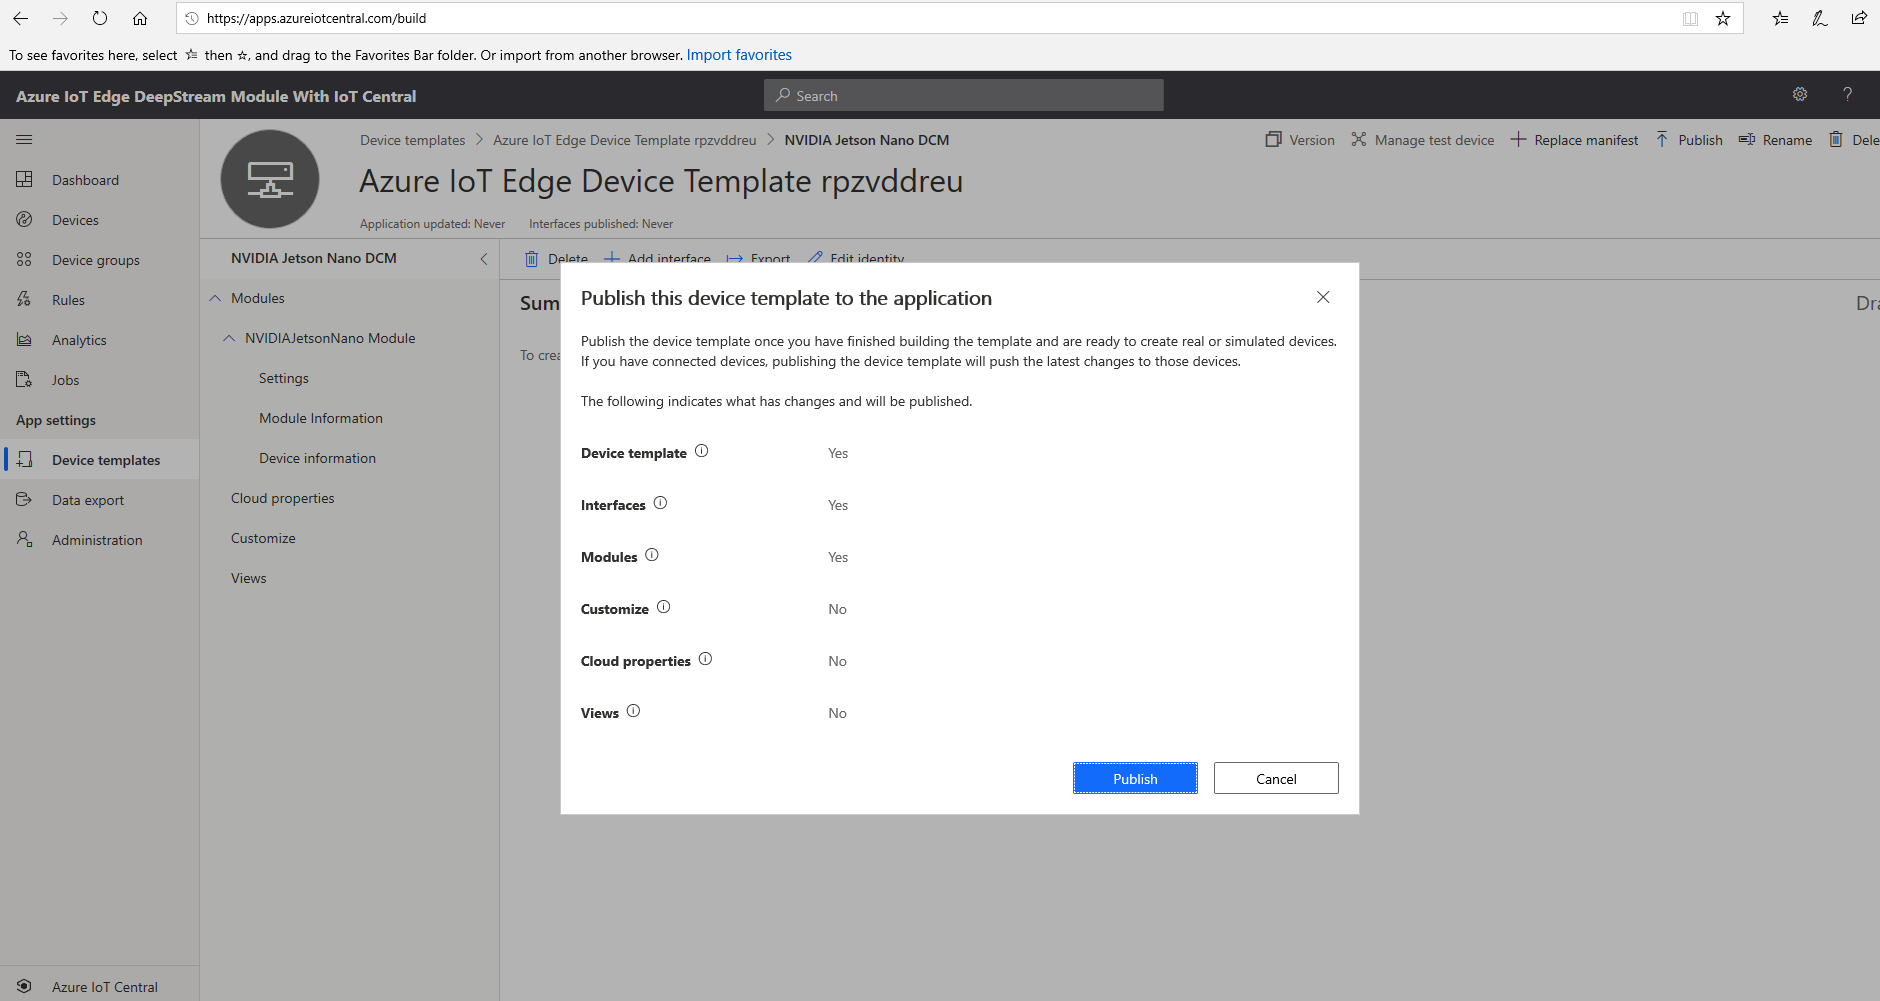Viewport: 1880px width, 1001px height.
Task: Select Device templates in the sidebar
Action: tap(100, 460)
